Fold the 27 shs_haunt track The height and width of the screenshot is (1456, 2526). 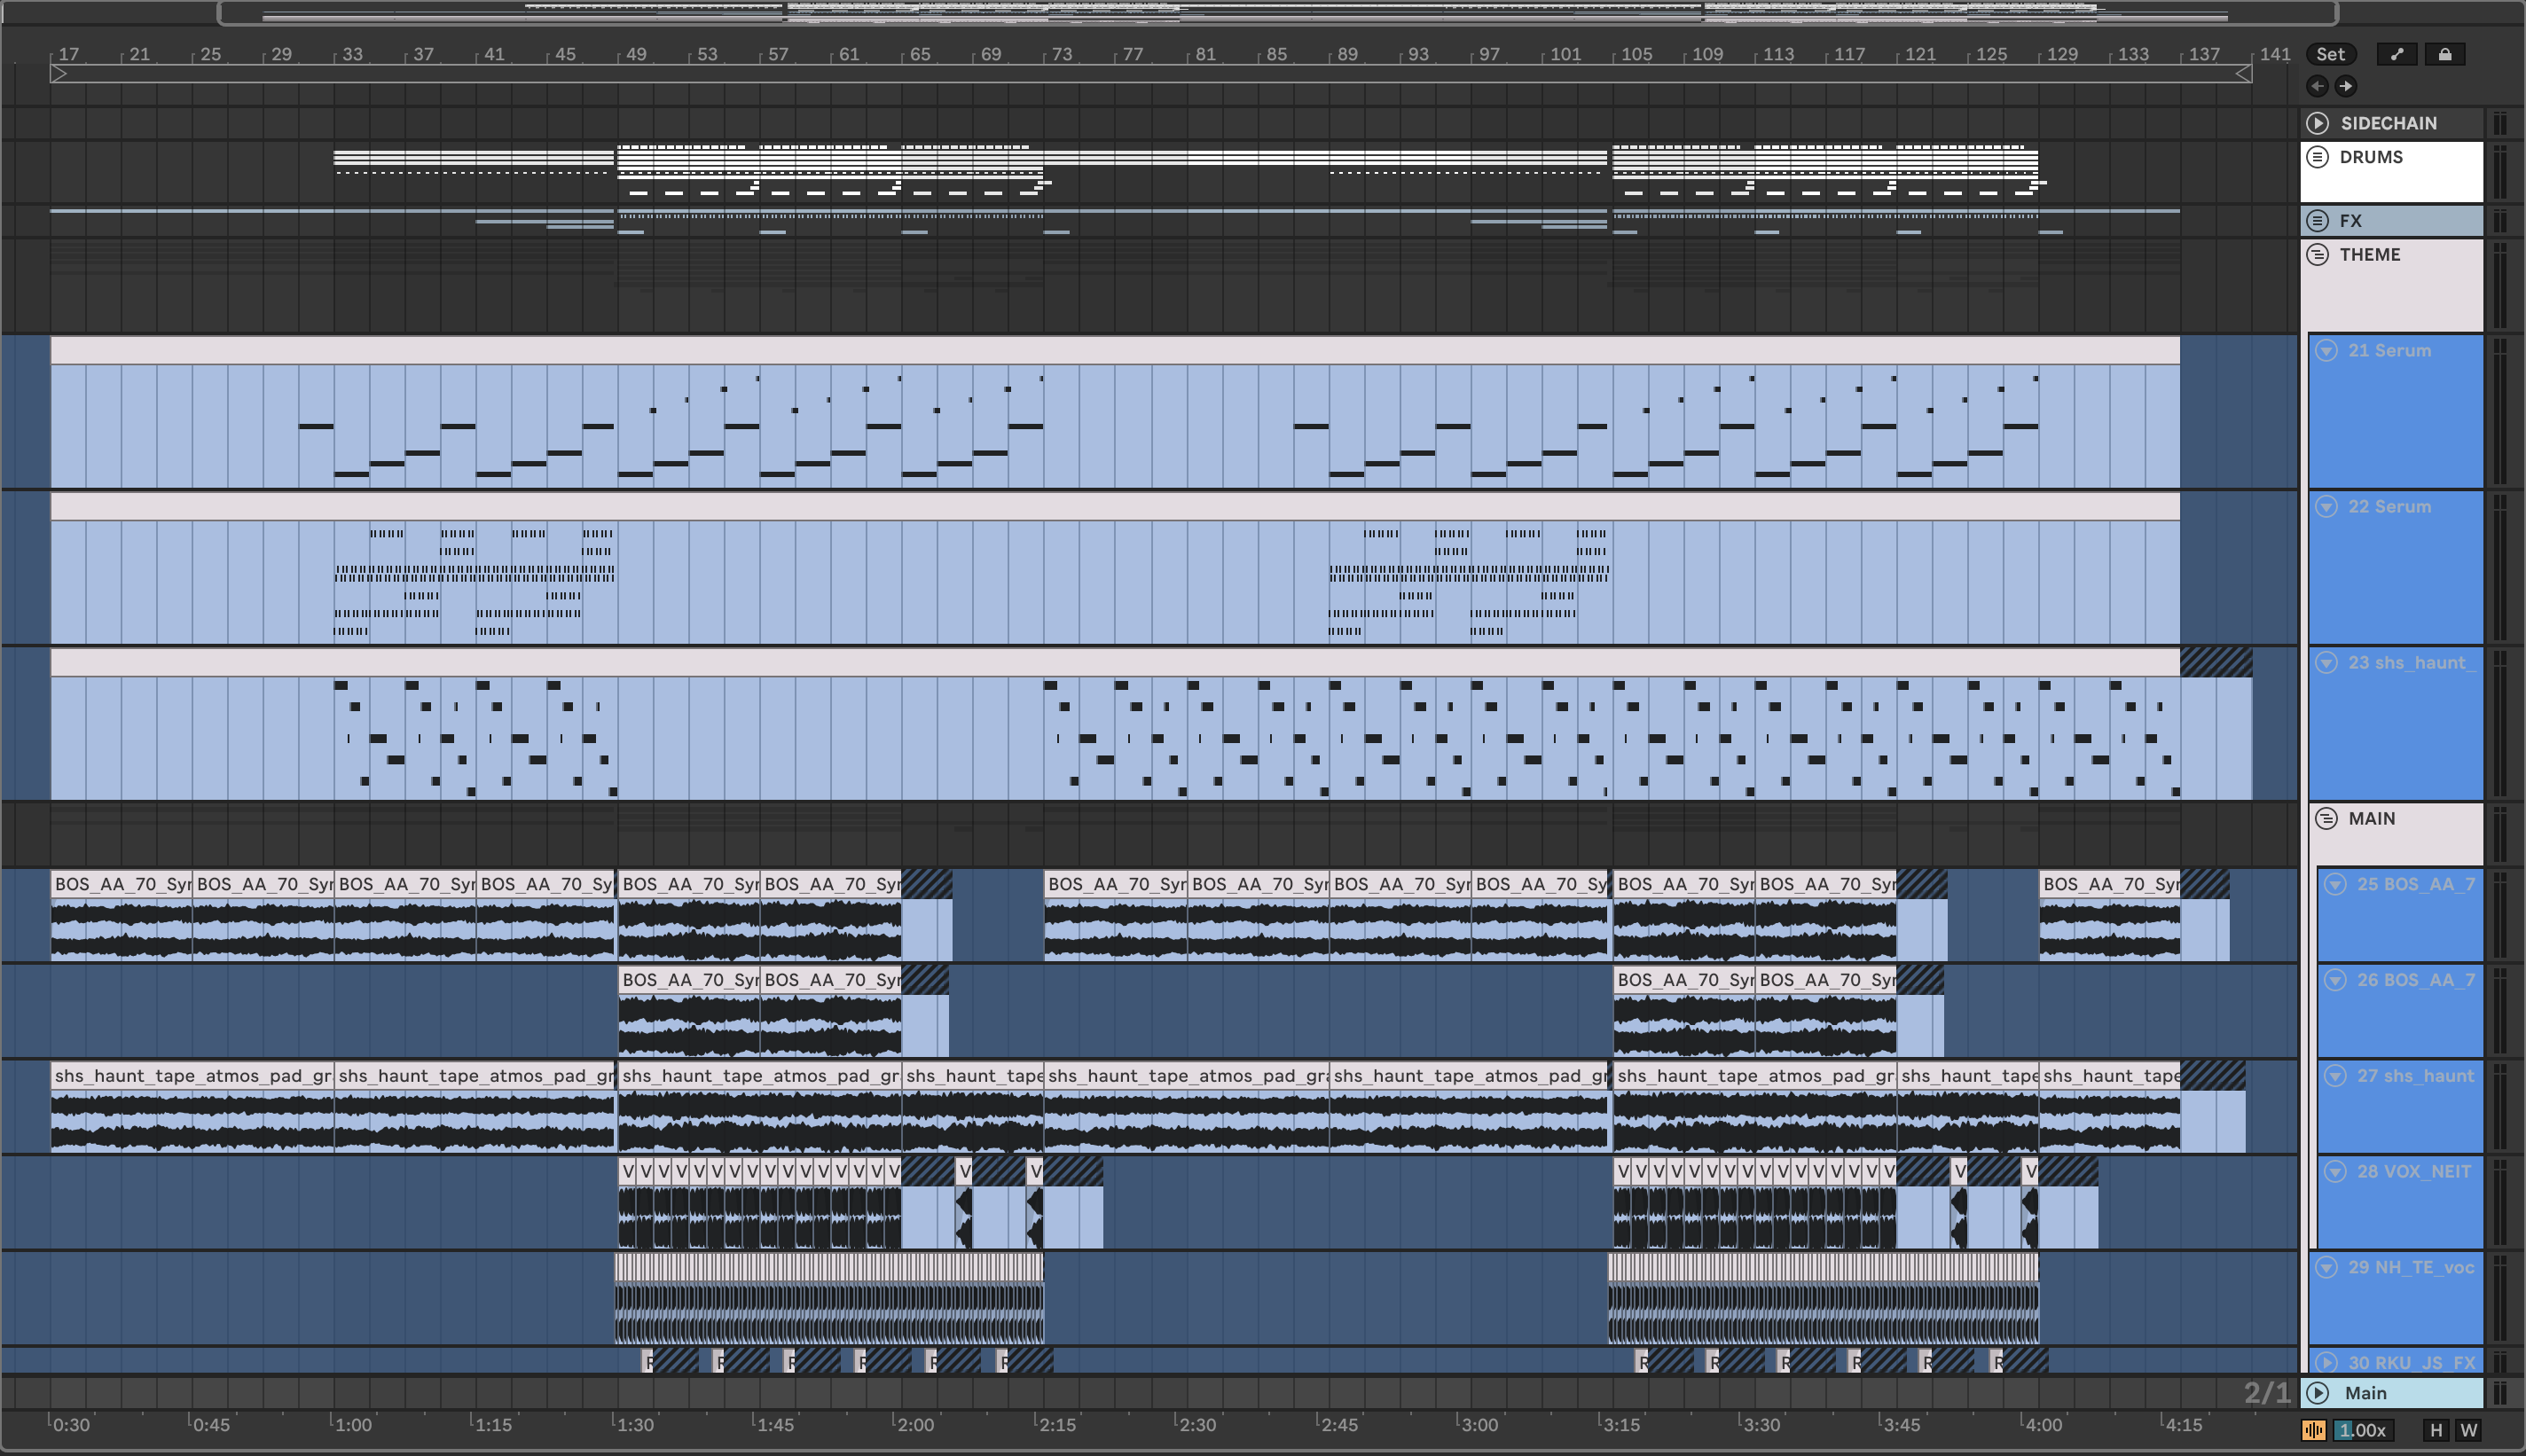click(x=2335, y=1077)
